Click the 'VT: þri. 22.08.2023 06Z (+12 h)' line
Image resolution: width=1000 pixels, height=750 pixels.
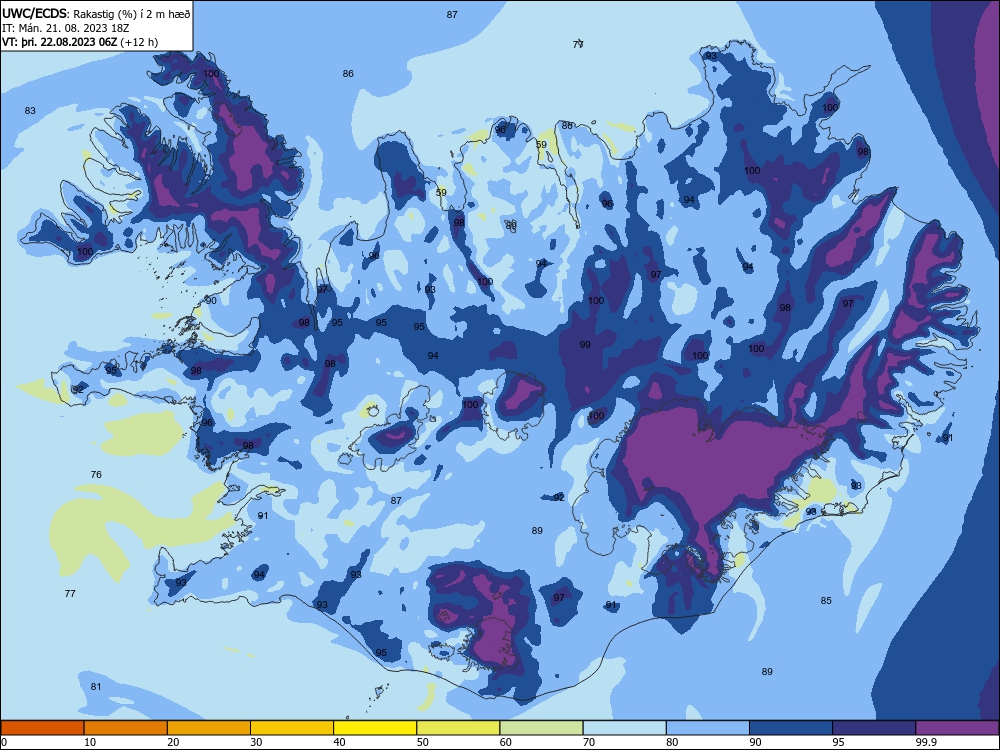click(x=80, y=42)
